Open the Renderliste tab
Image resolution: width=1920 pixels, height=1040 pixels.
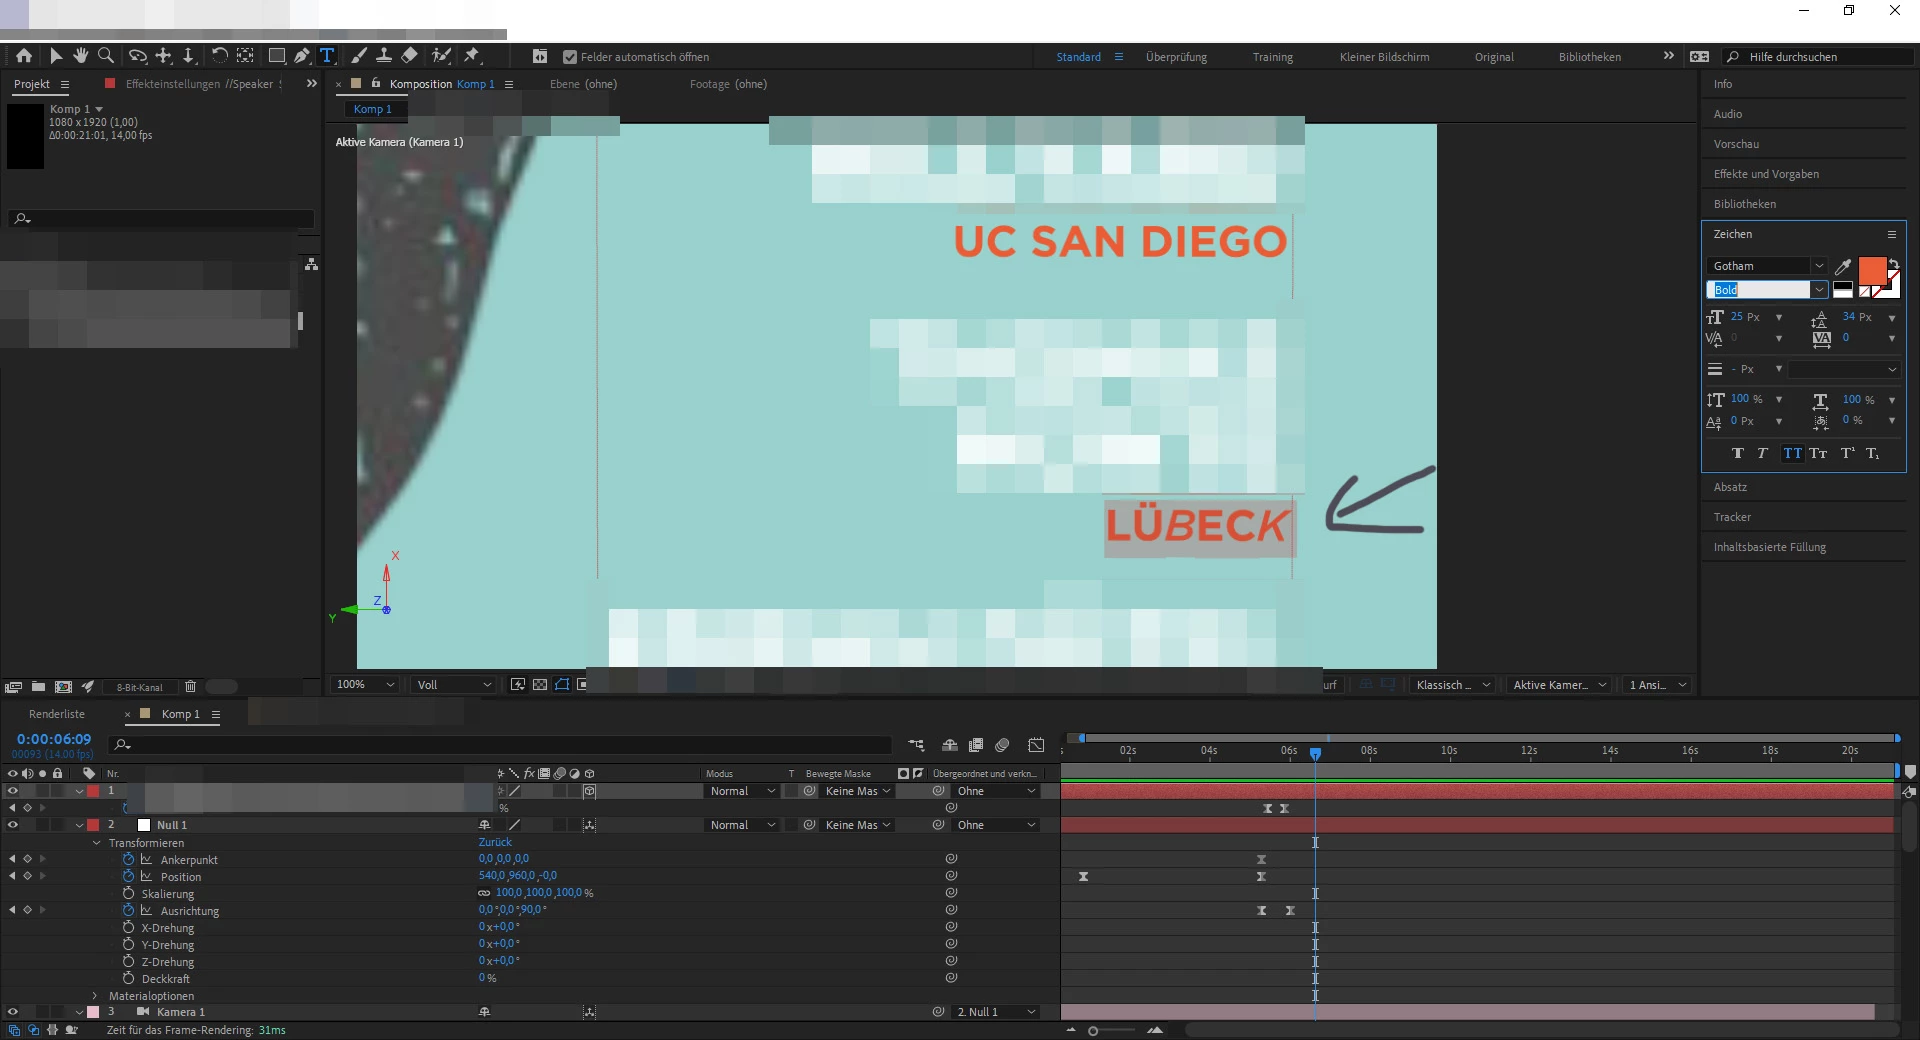(x=57, y=714)
